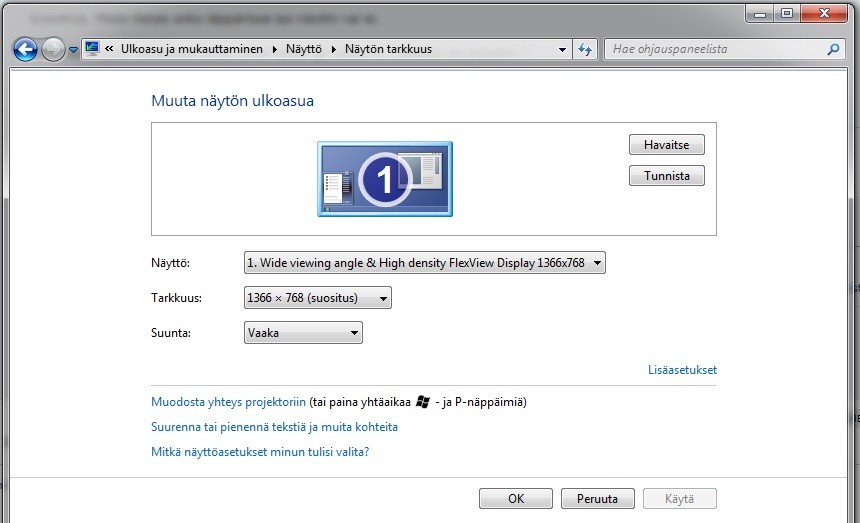Click the Back navigation arrow
Image resolution: width=860 pixels, height=523 pixels.
point(25,49)
